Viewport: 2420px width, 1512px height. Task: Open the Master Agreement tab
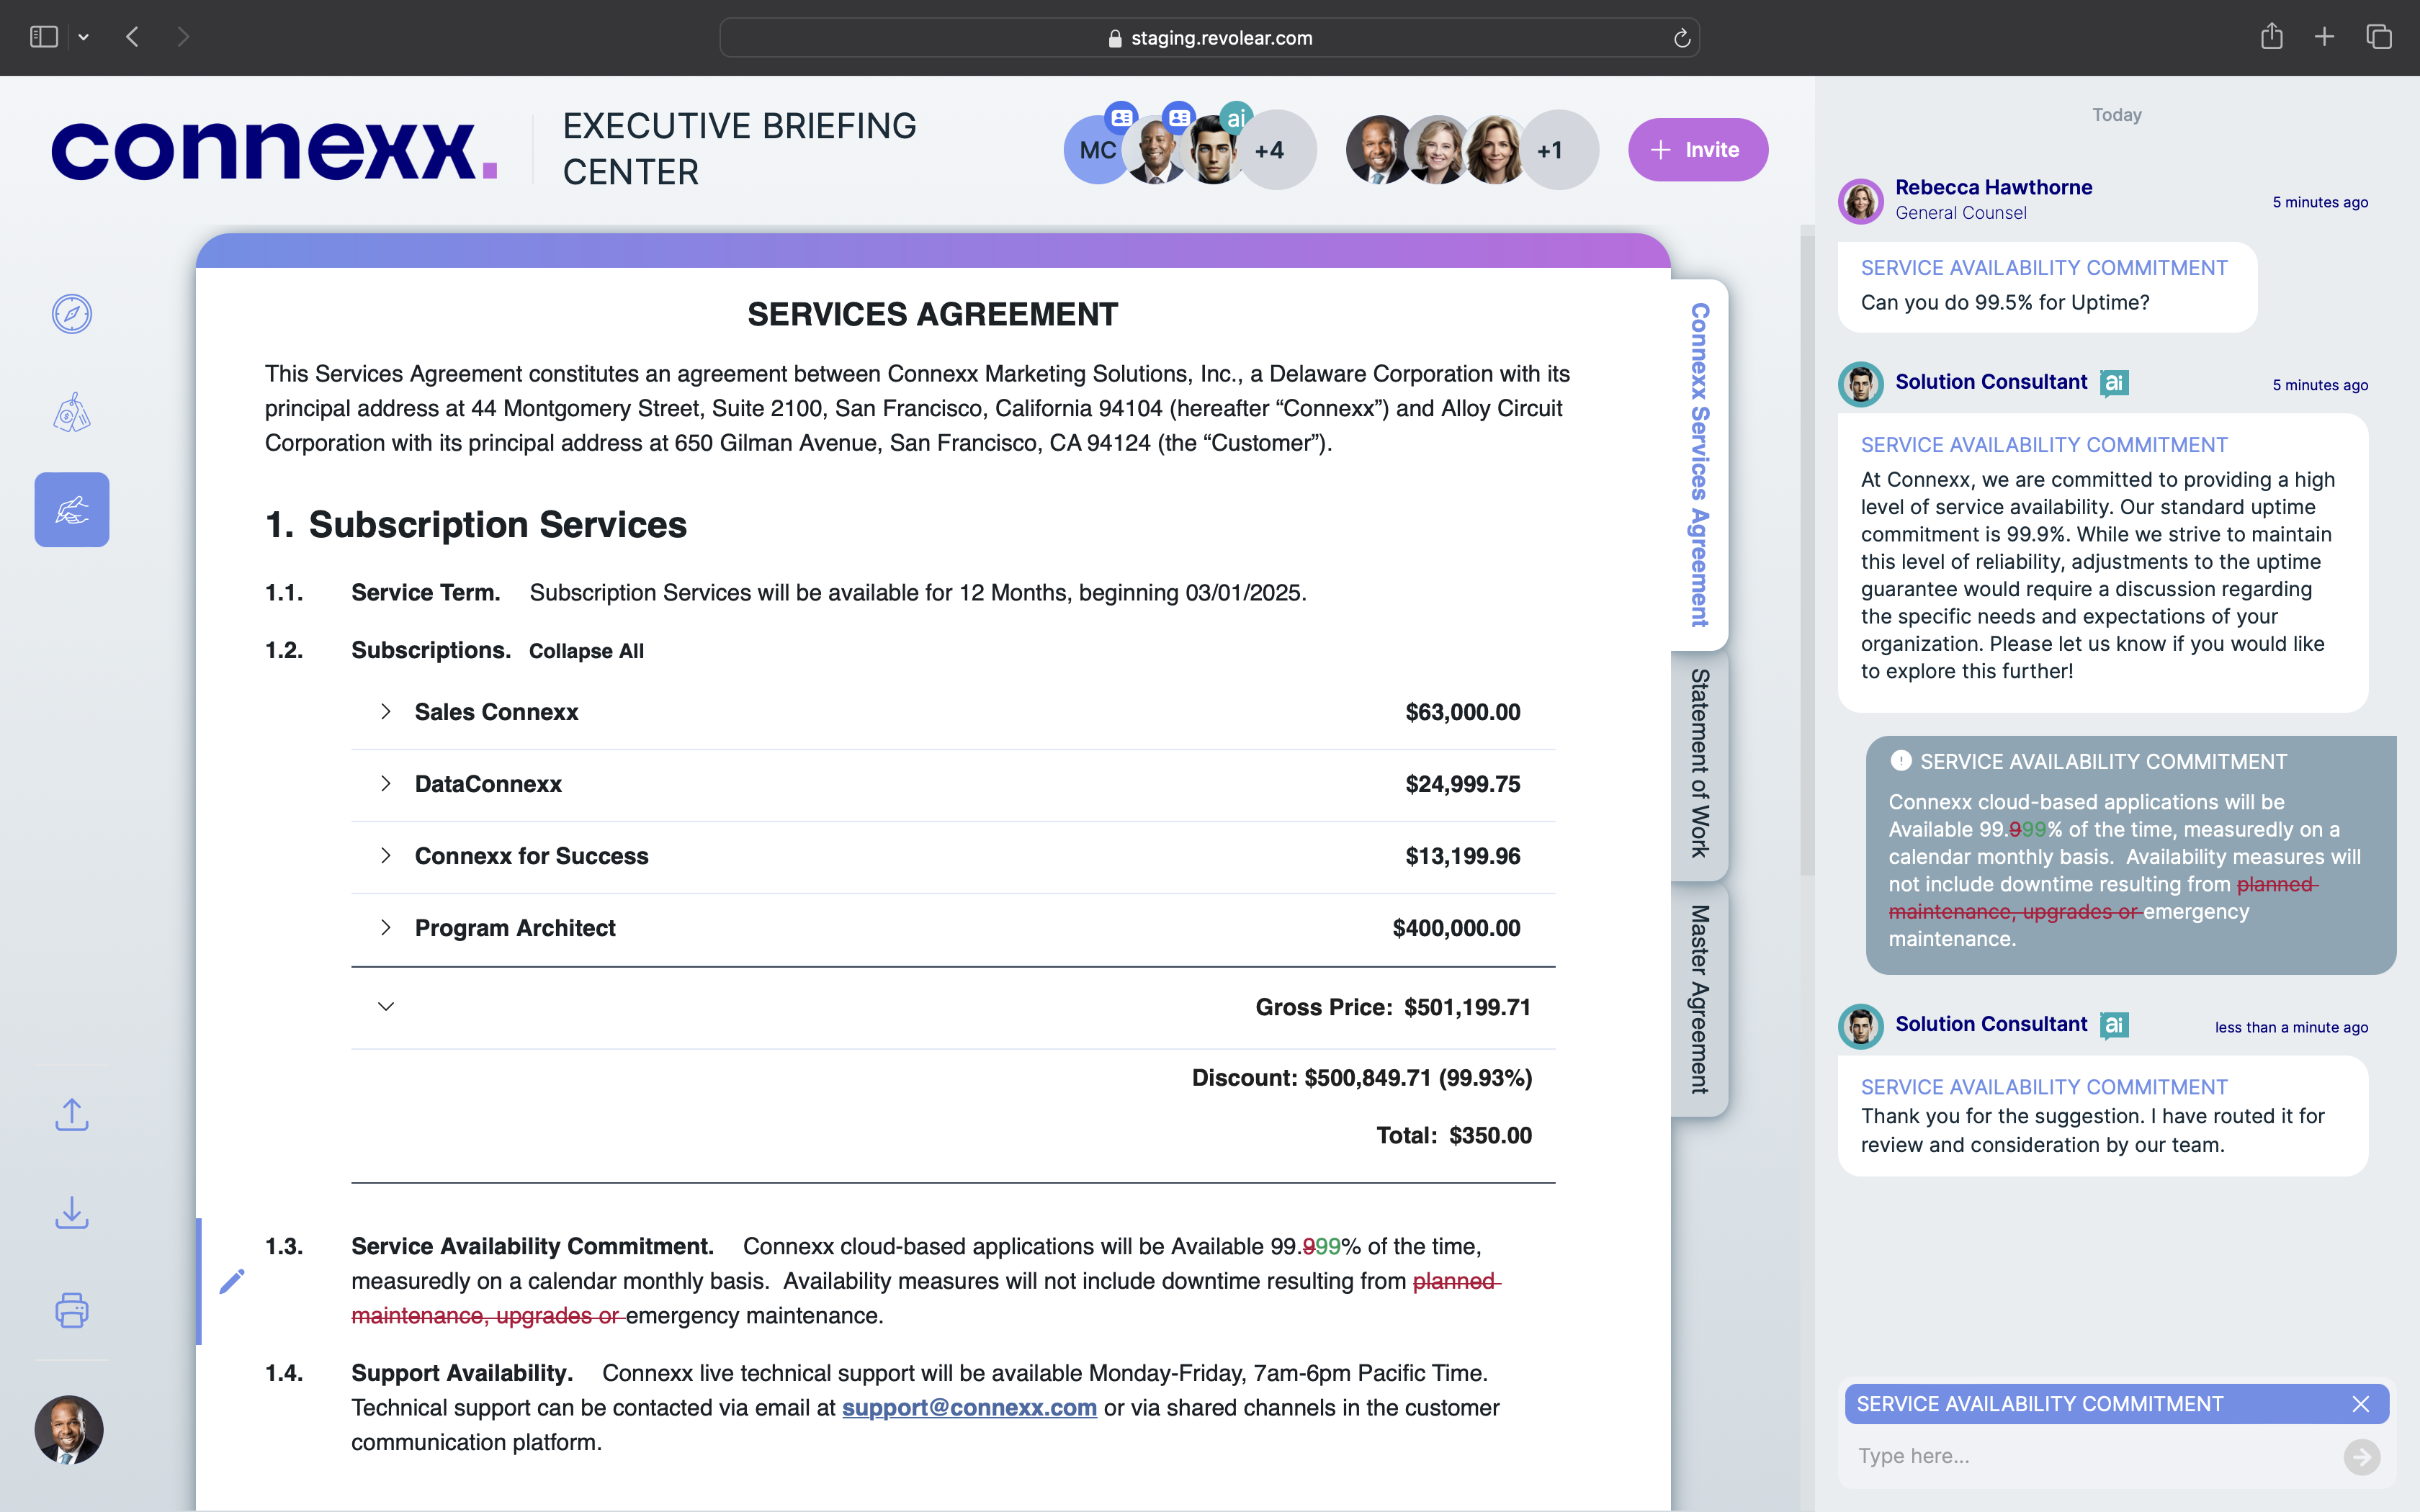(x=1699, y=999)
